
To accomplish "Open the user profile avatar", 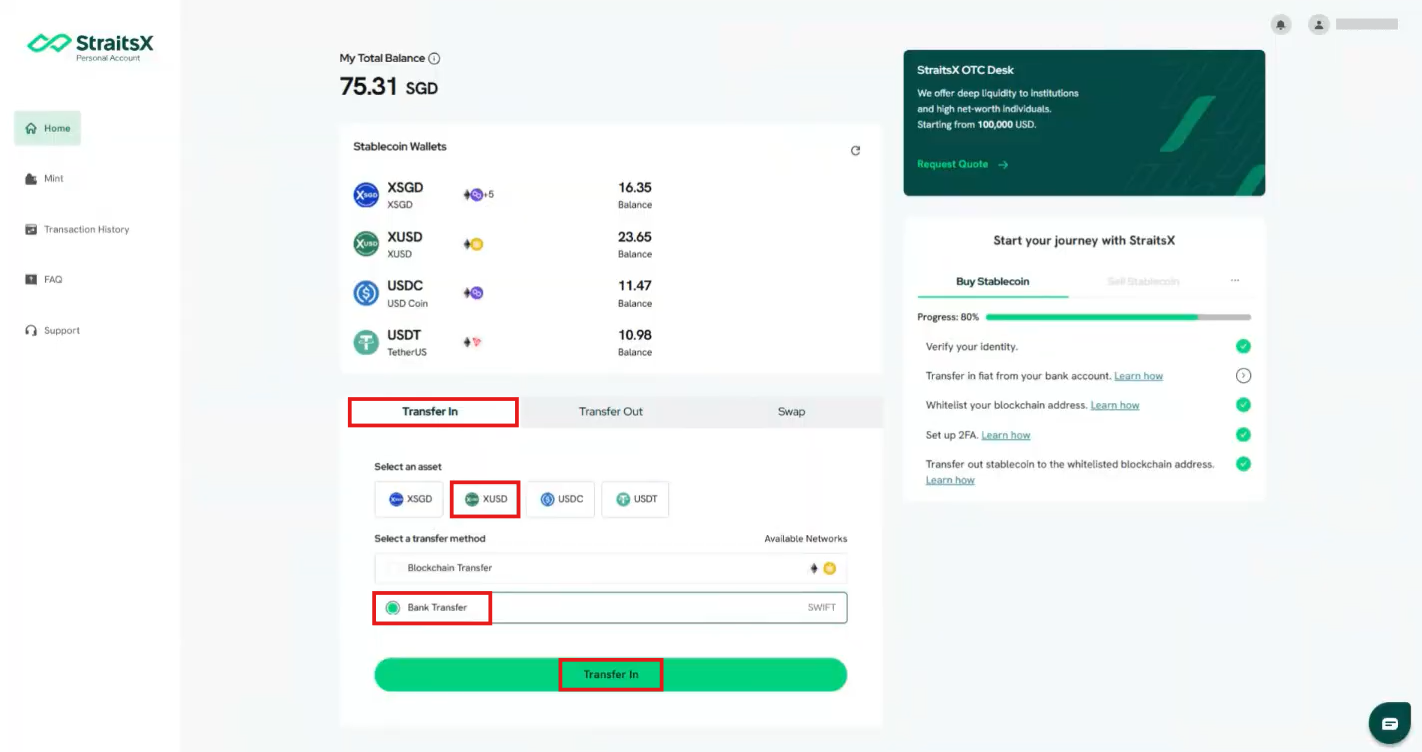I will pos(1319,24).
